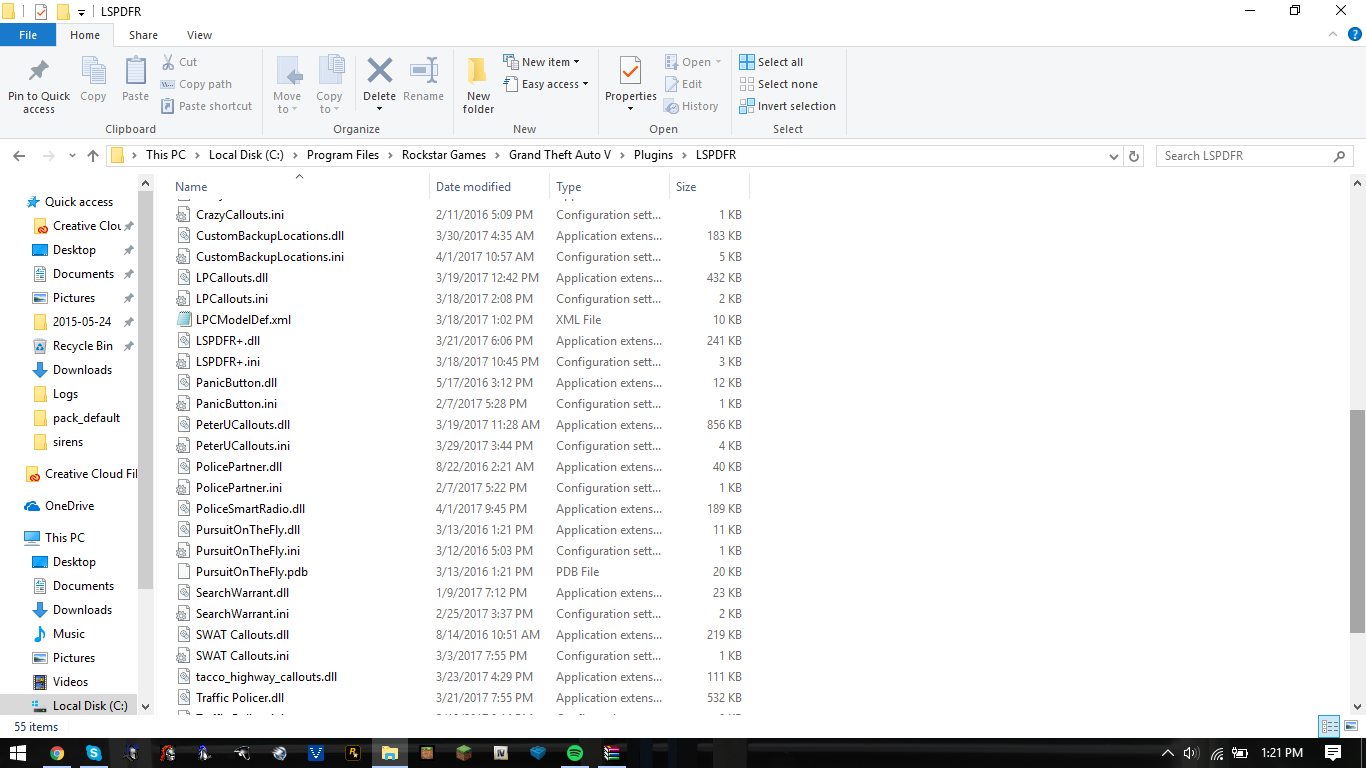Viewport: 1366px width, 768px height.
Task: Click the Cut scissors command
Action: (x=179, y=62)
